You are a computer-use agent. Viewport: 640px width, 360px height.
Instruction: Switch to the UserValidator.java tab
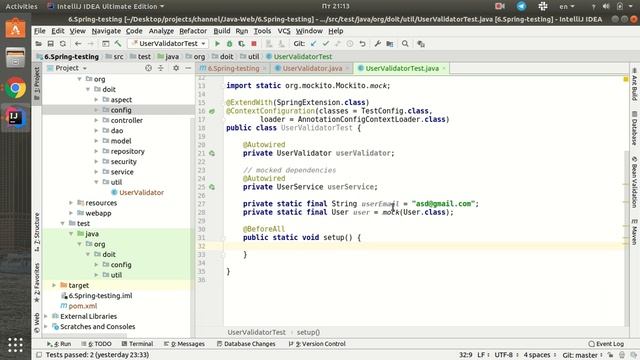(x=312, y=68)
